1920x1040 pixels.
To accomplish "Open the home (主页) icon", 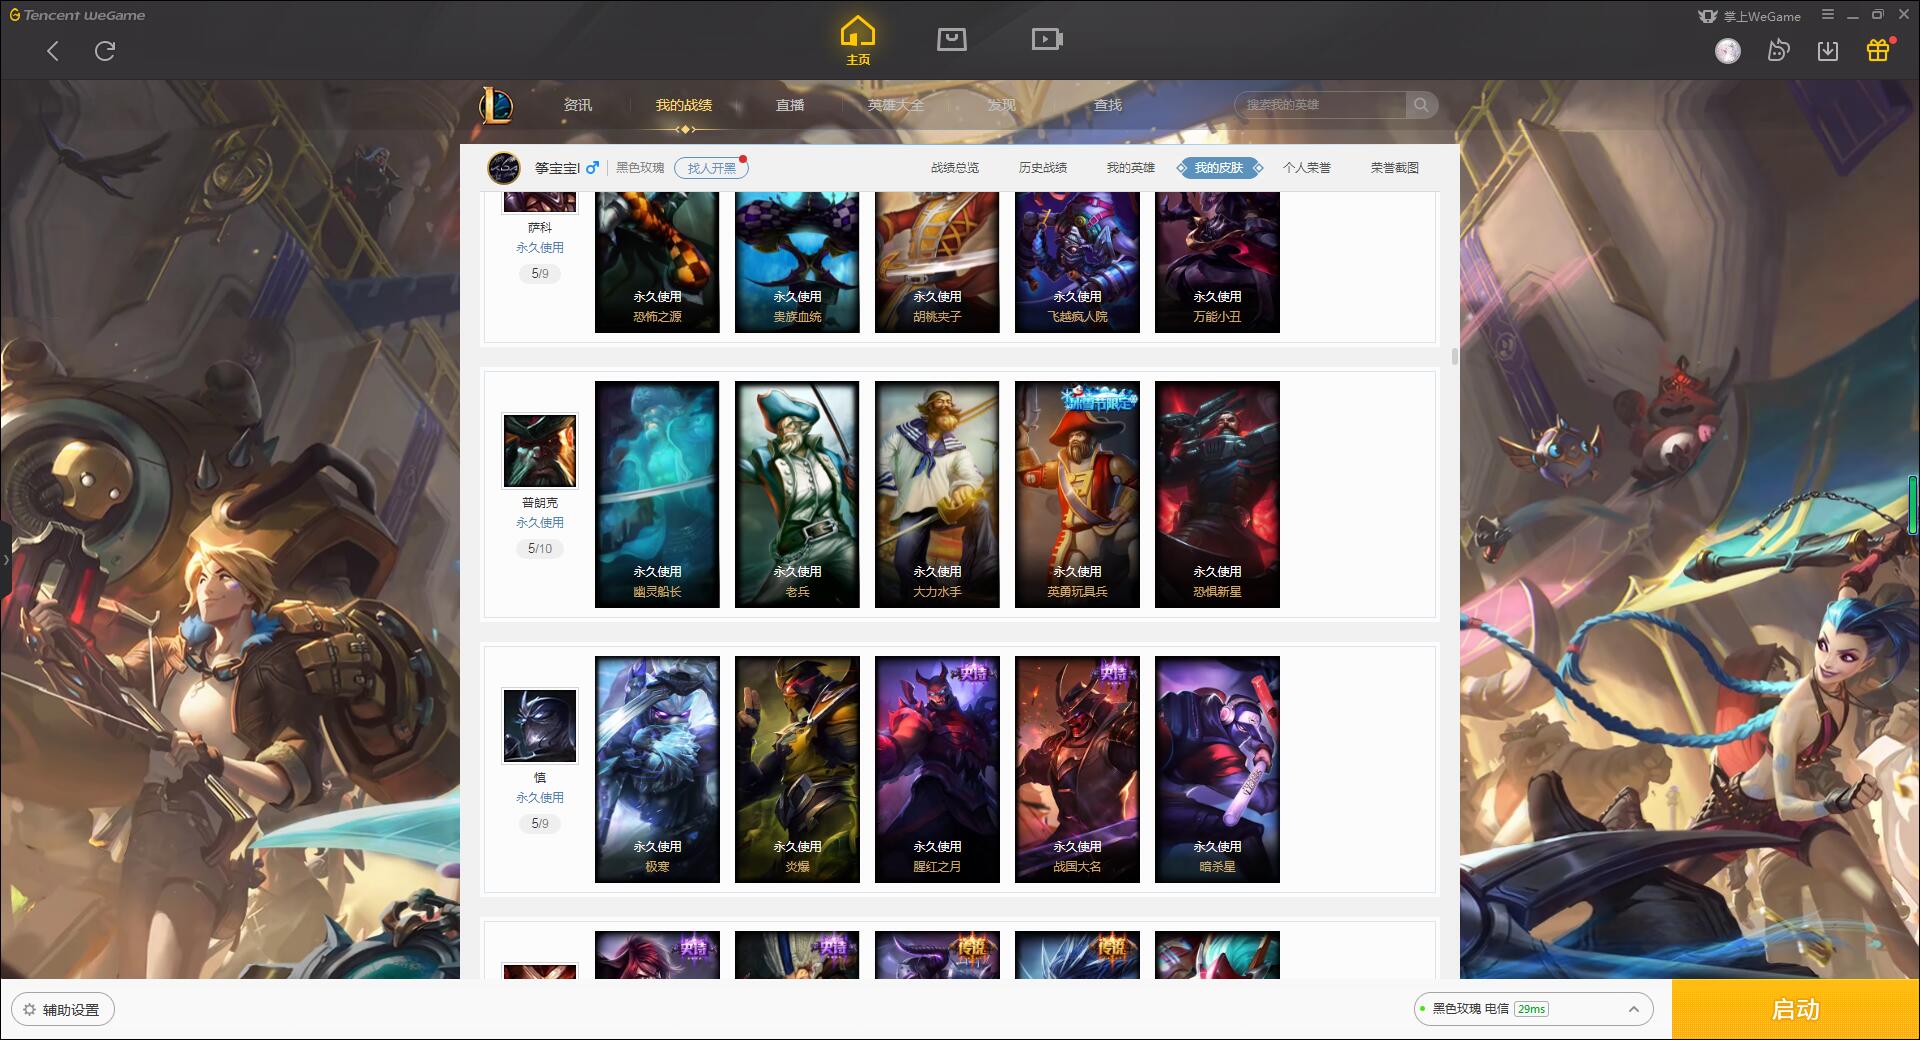I will pos(857,41).
